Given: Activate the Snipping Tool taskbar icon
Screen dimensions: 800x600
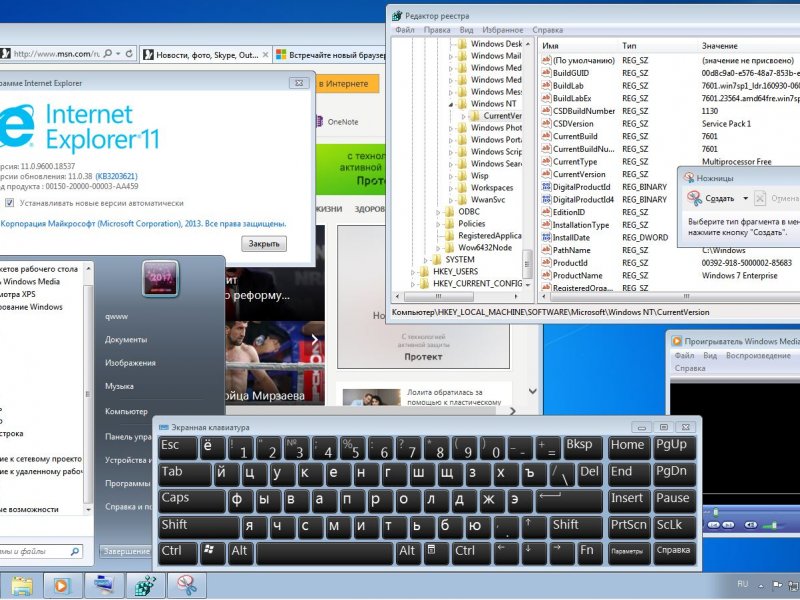Looking at the screenshot, I should (187, 586).
